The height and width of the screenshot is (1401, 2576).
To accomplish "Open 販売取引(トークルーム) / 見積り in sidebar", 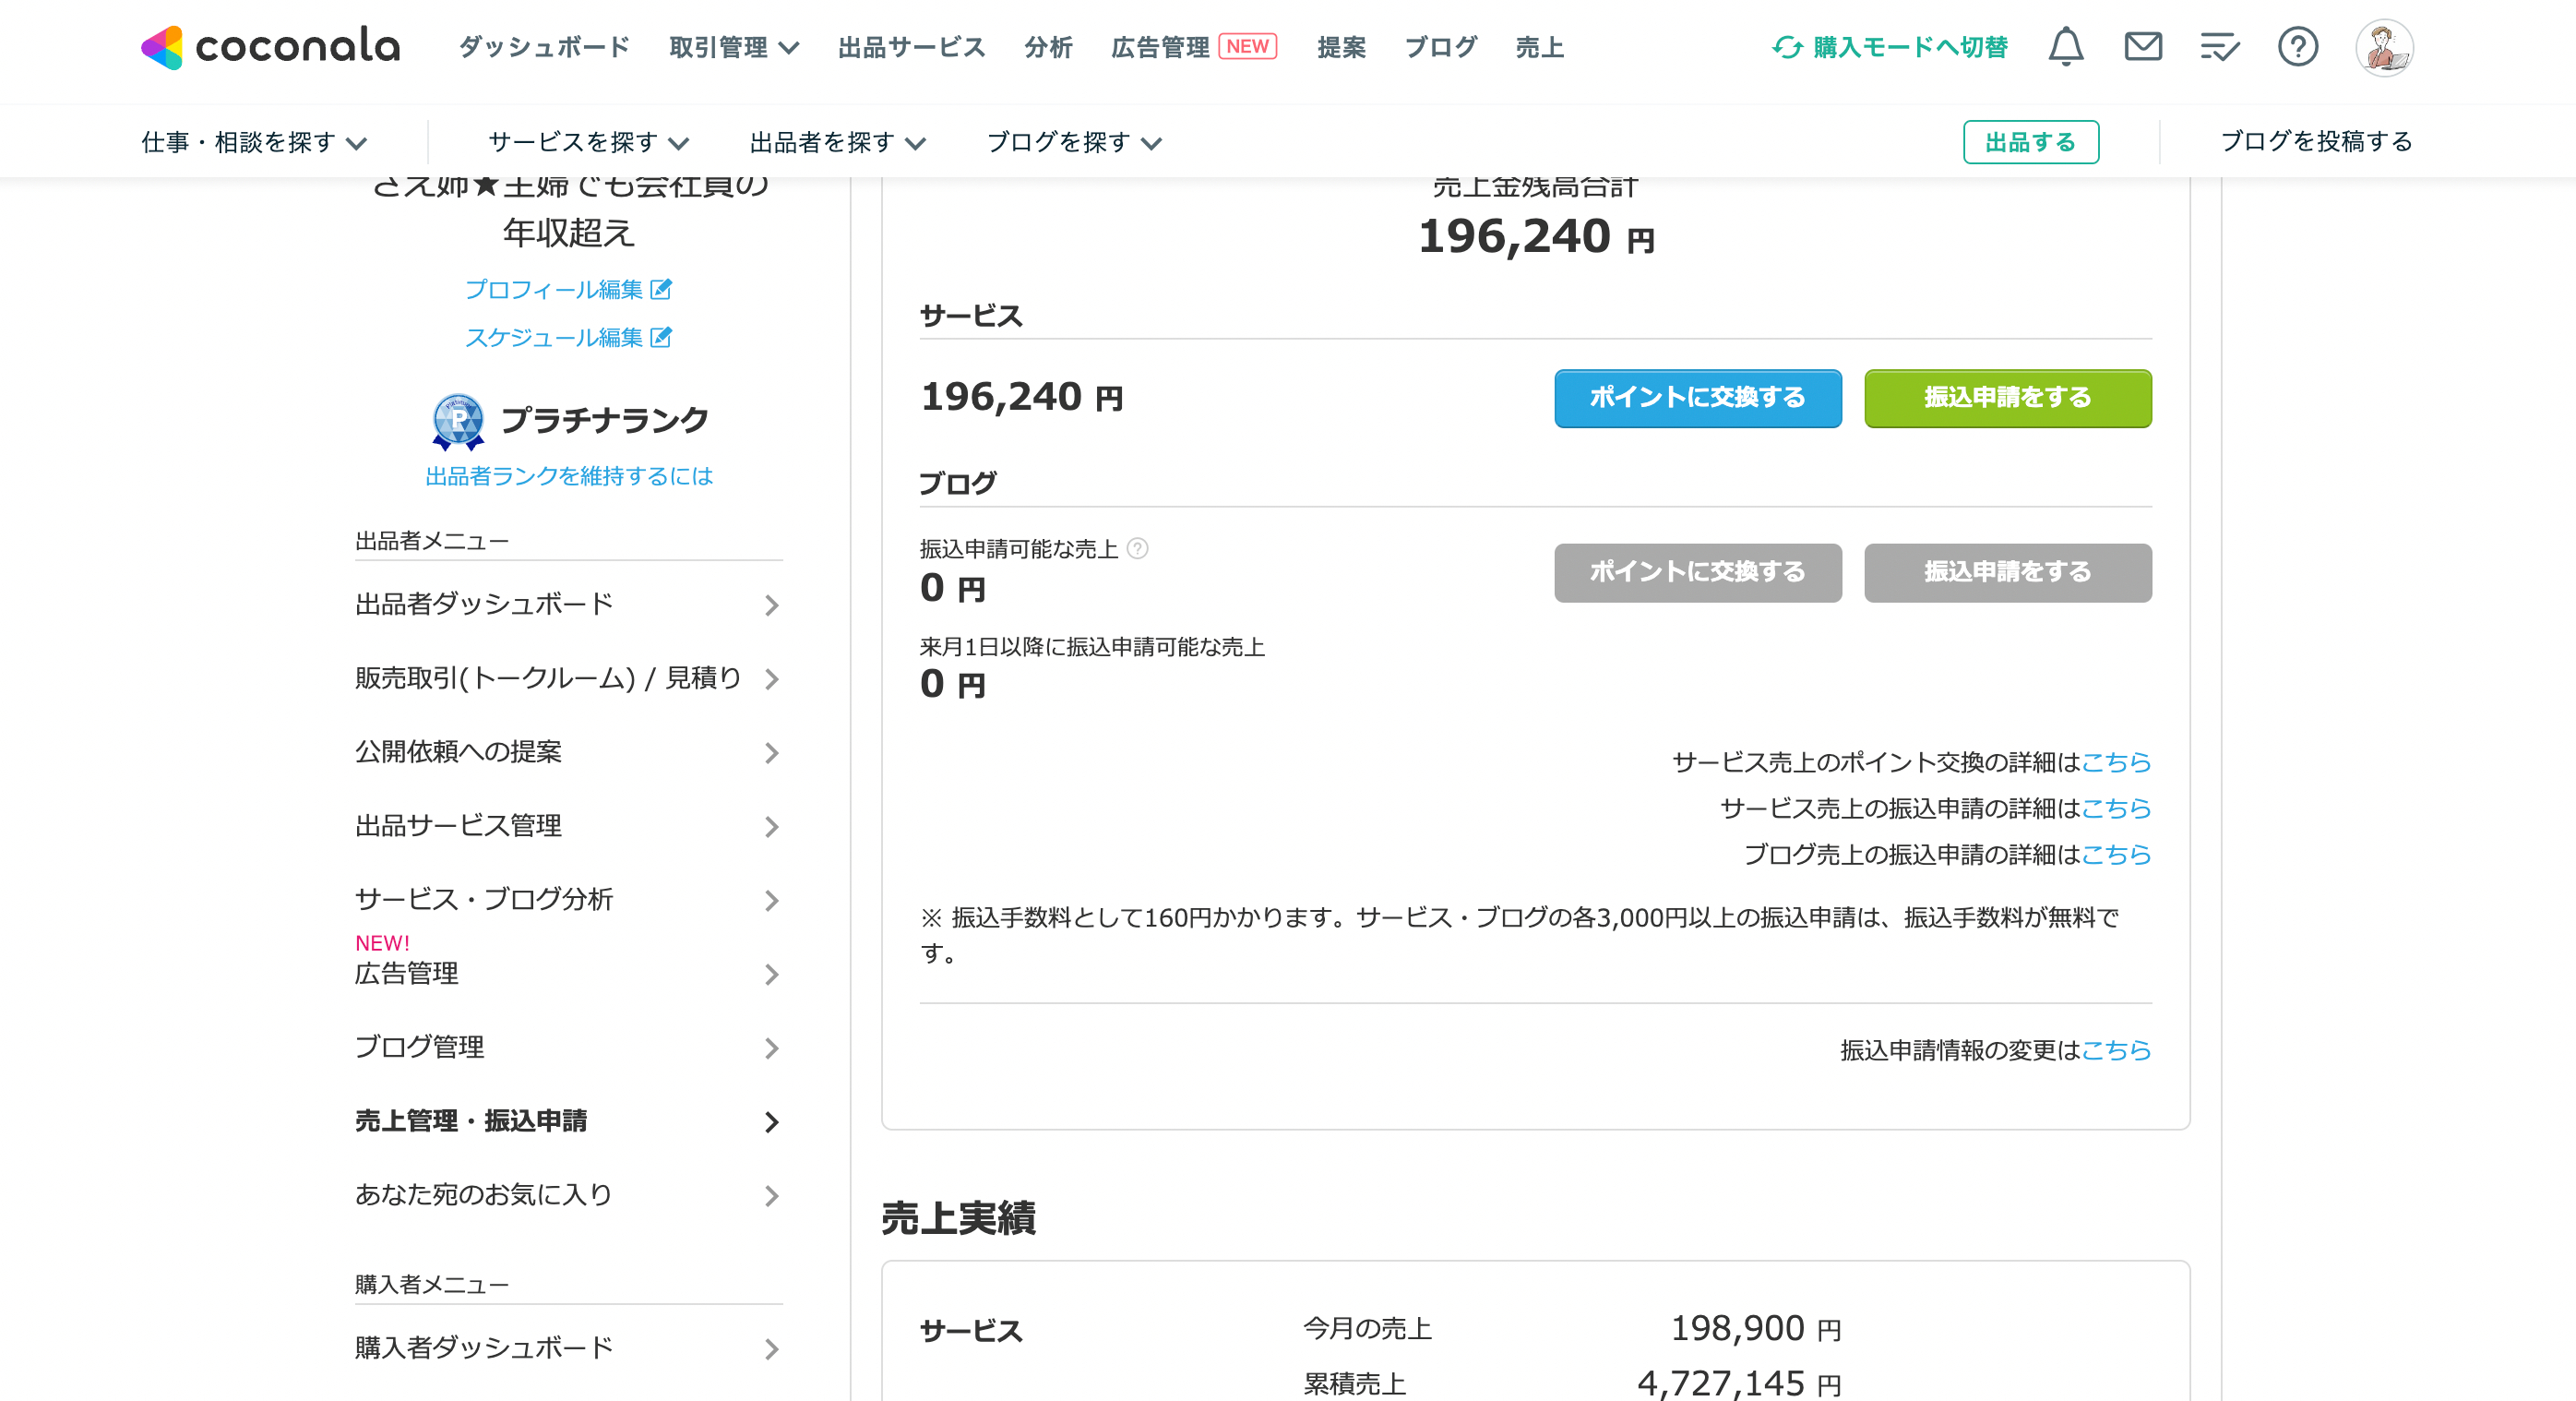I will [x=568, y=678].
